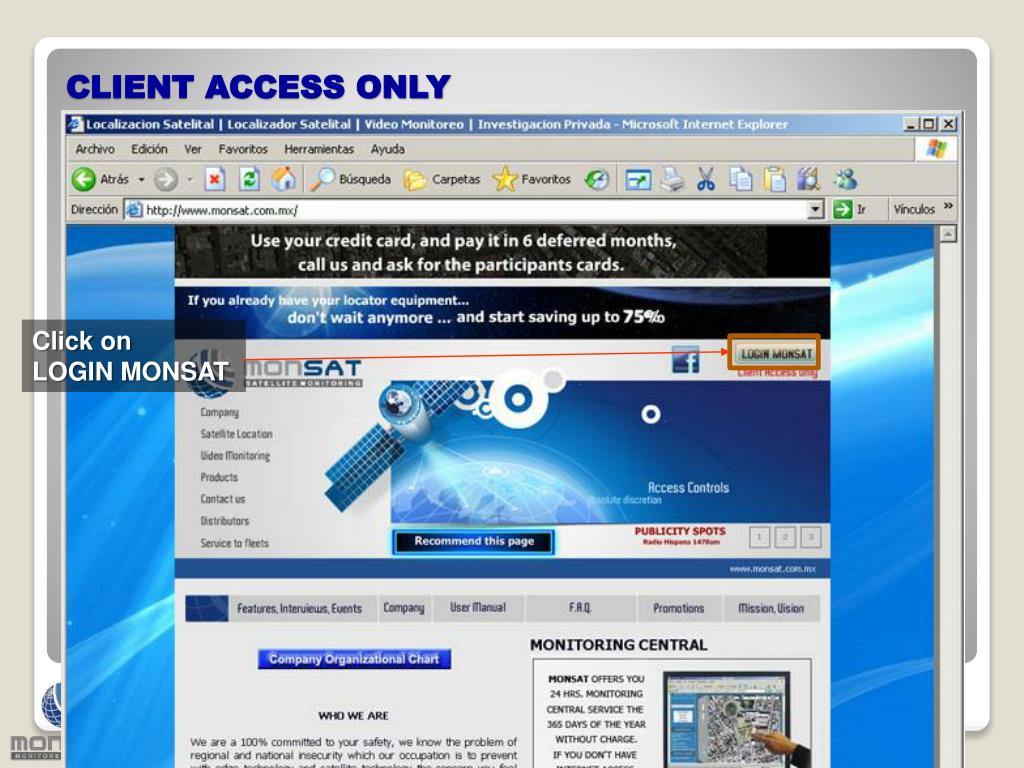The height and width of the screenshot is (768, 1024).
Task: Open the History clock icon
Action: 596,179
